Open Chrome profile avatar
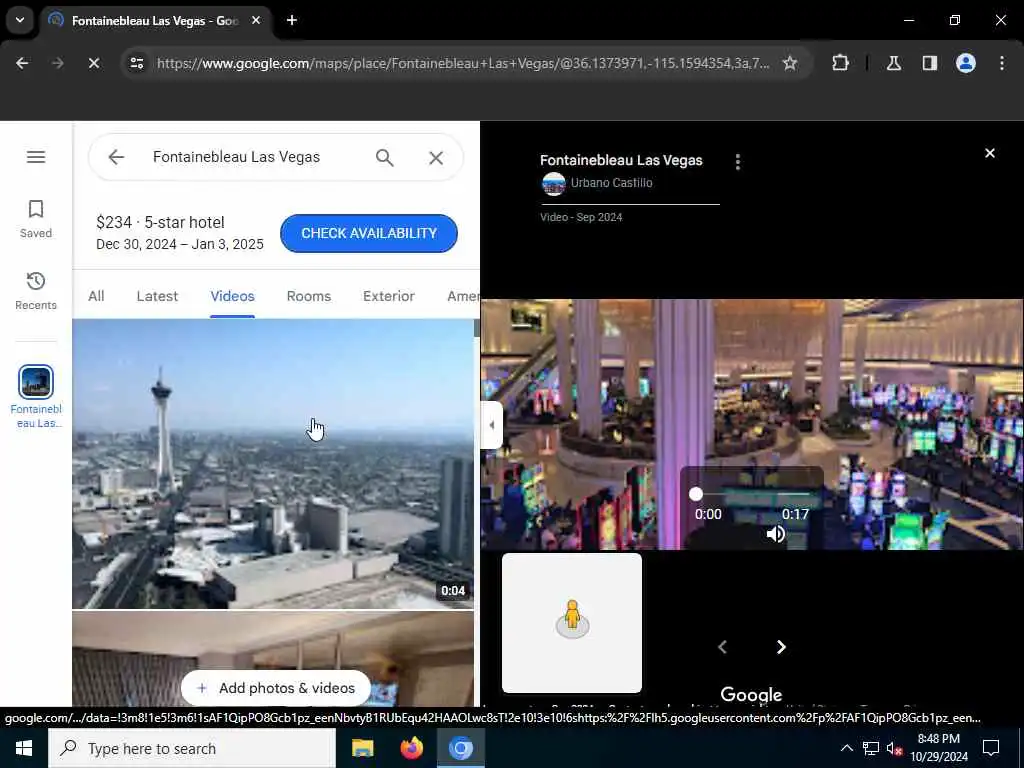 coord(966,63)
